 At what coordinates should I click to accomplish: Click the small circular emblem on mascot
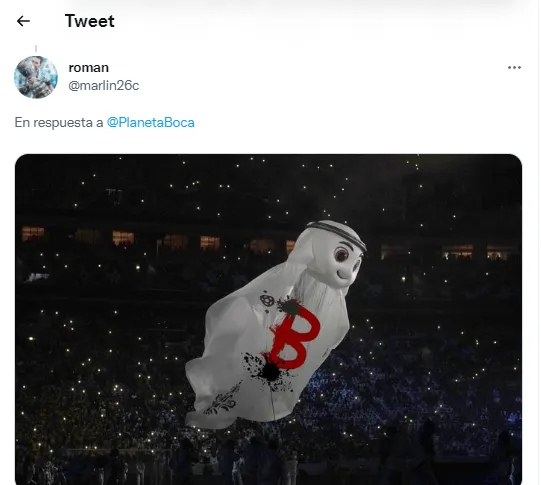tap(267, 301)
